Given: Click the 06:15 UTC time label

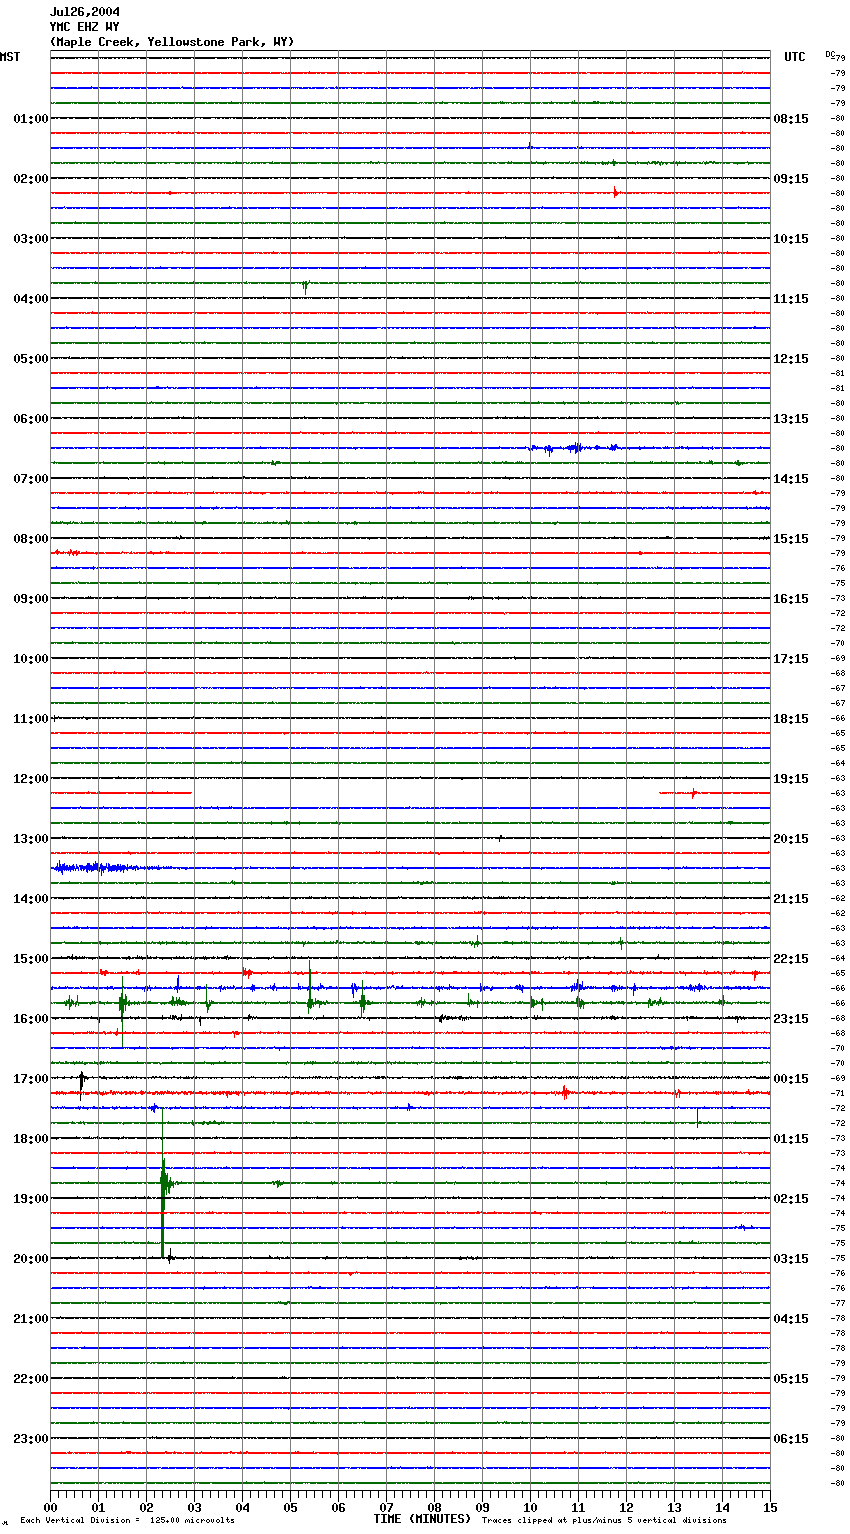Looking at the screenshot, I should tap(791, 1439).
